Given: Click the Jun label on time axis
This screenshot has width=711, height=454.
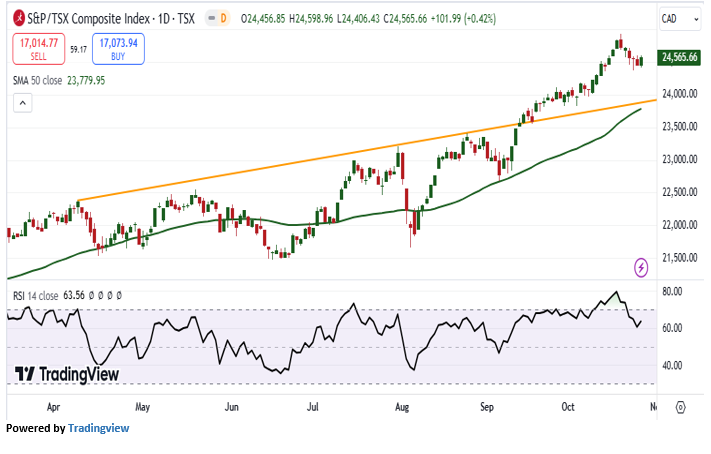Looking at the screenshot, I should [x=231, y=407].
